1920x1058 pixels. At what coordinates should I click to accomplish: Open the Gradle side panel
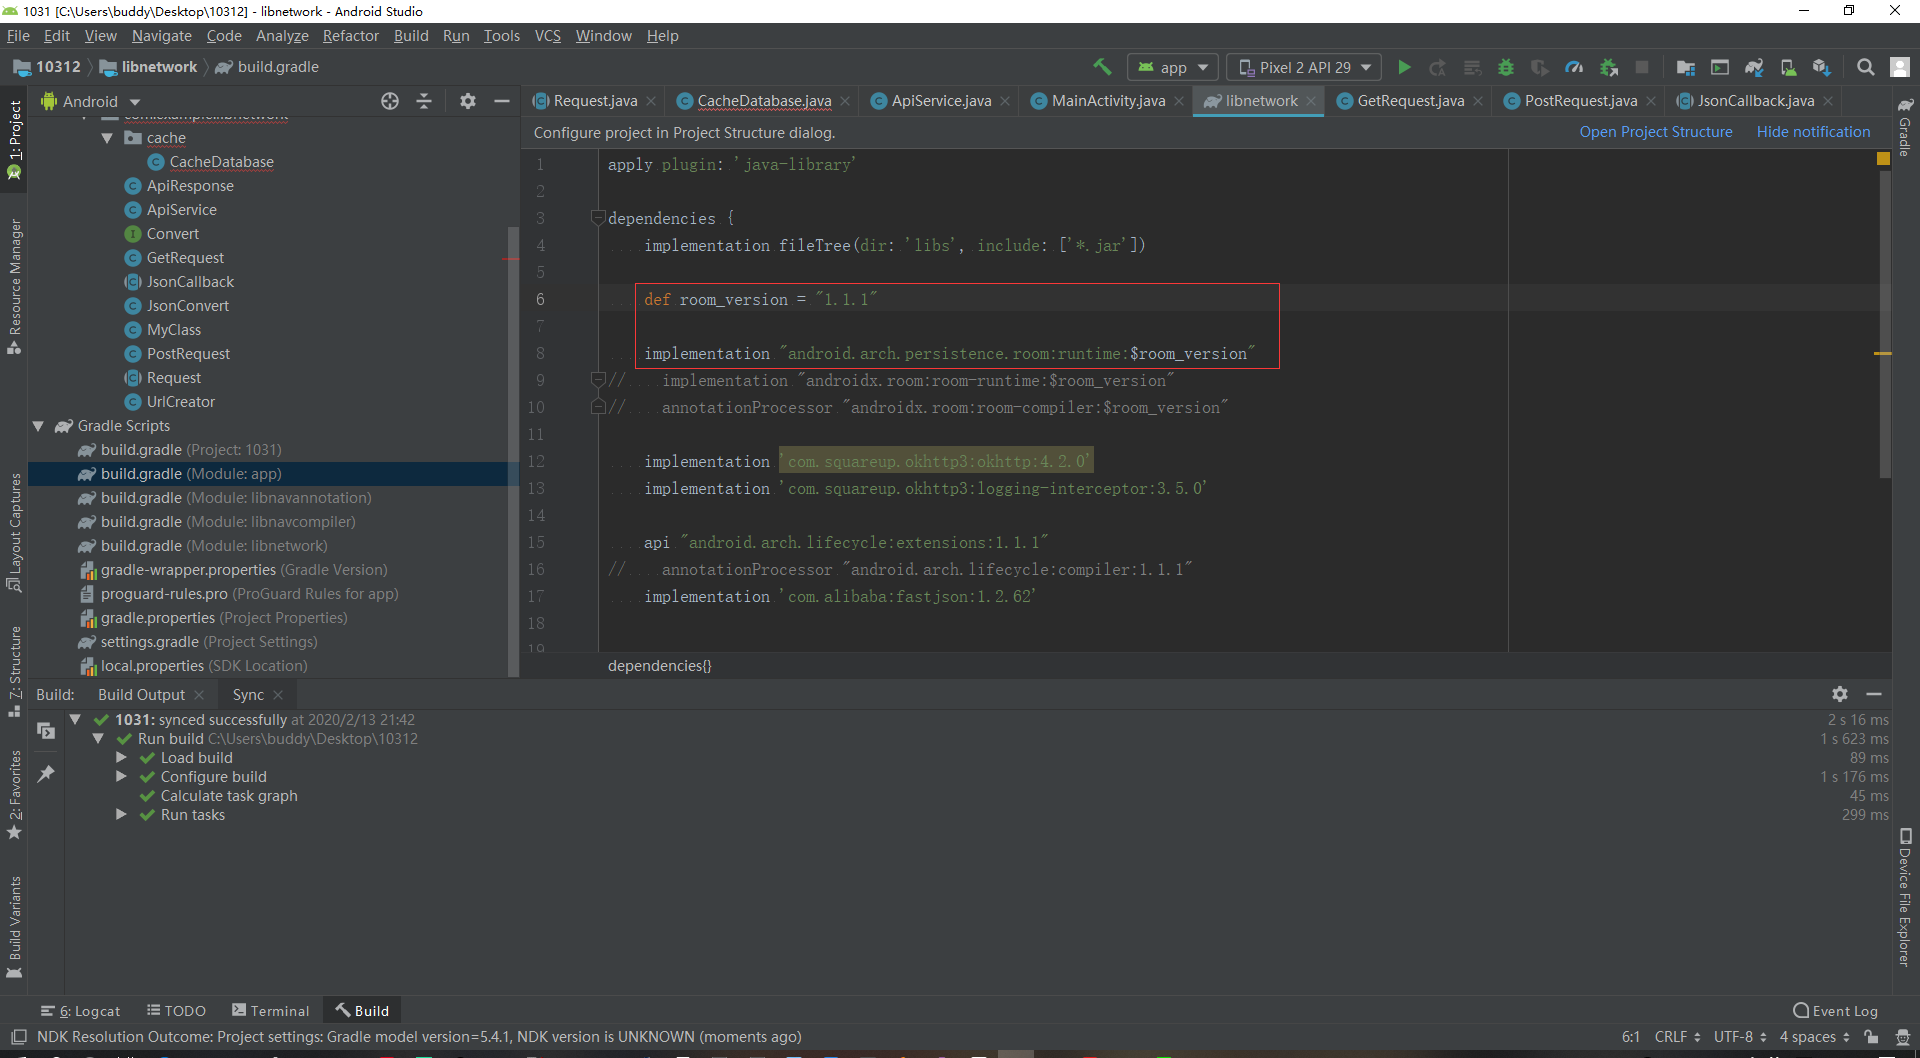[x=1905, y=128]
